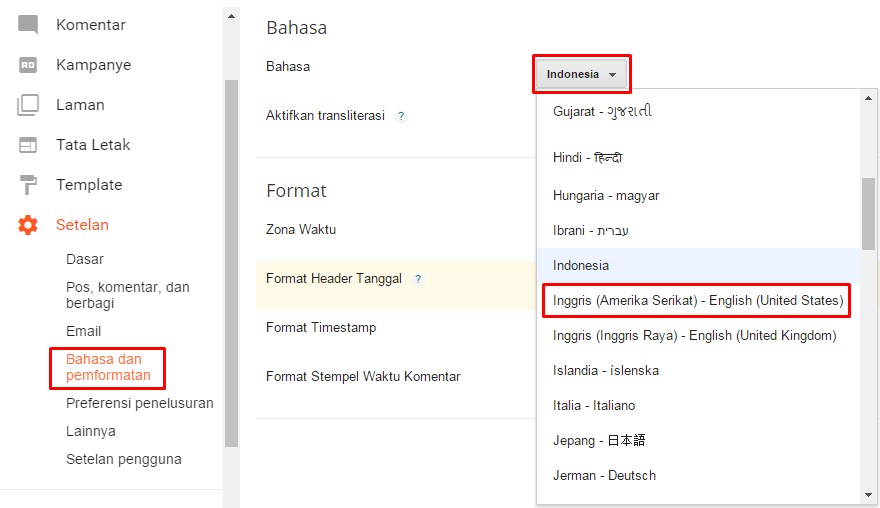The height and width of the screenshot is (508, 880).
Task: Click the Setelan gear icon
Action: point(28,225)
